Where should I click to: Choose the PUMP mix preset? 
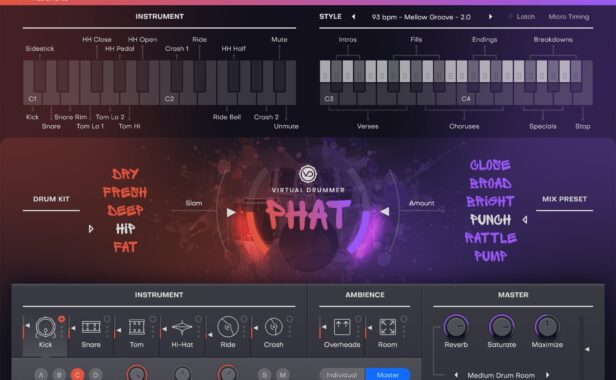click(490, 256)
